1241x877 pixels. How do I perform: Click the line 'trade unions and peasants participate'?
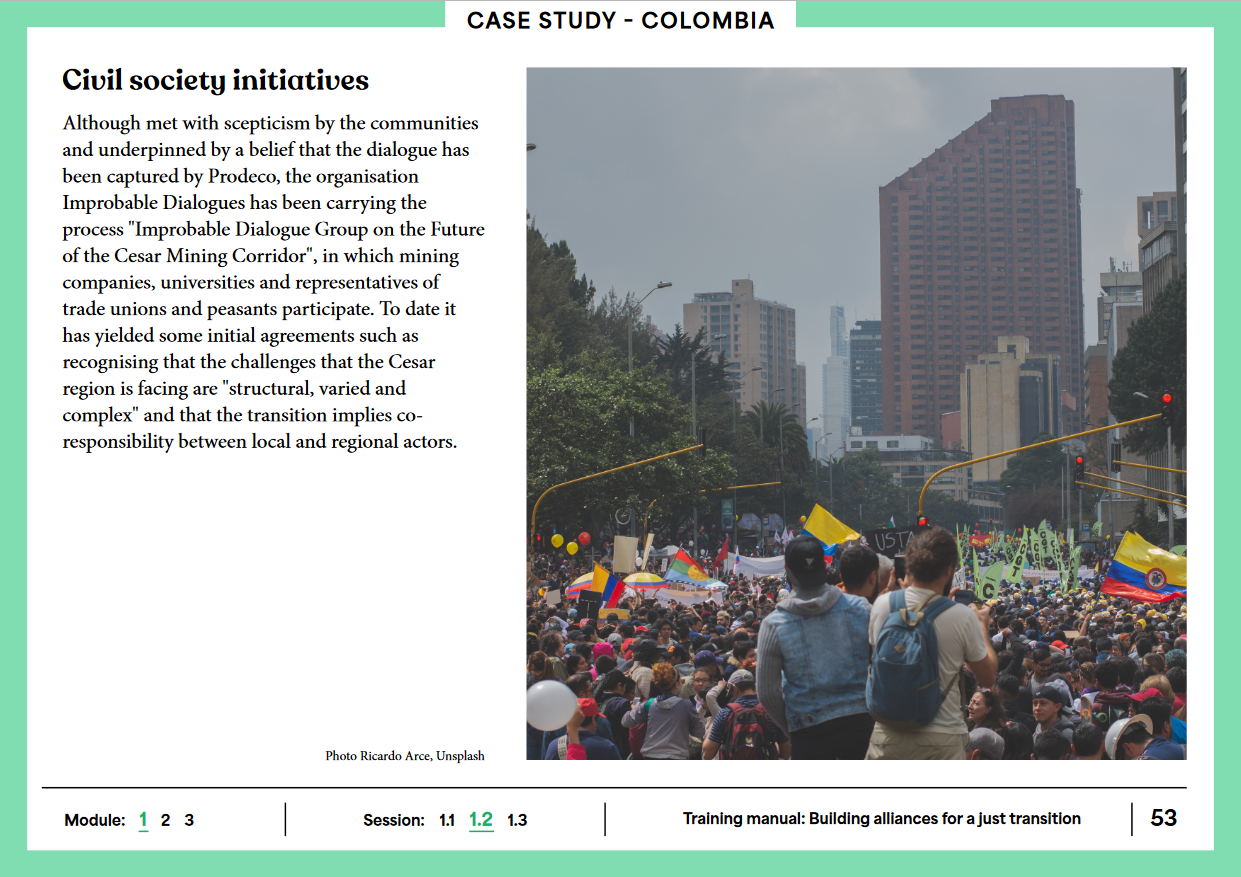click(x=260, y=309)
